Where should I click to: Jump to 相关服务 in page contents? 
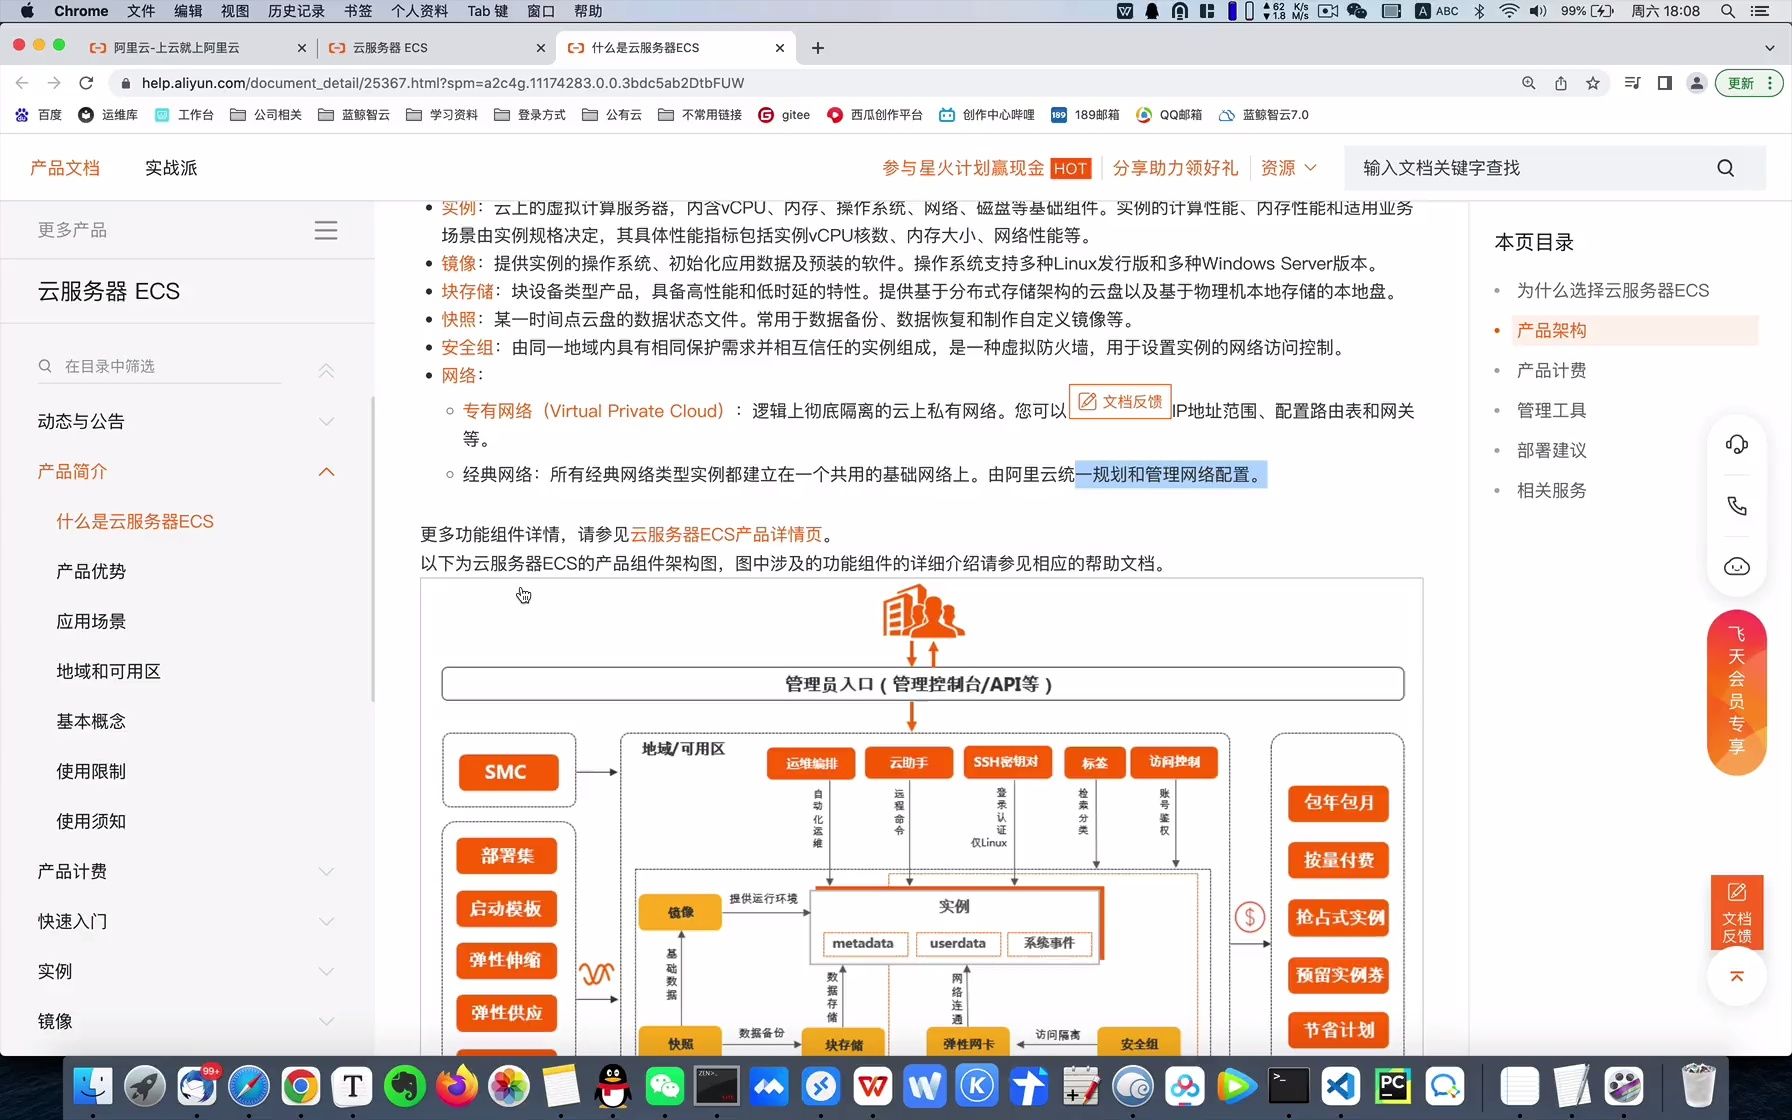tap(1552, 491)
